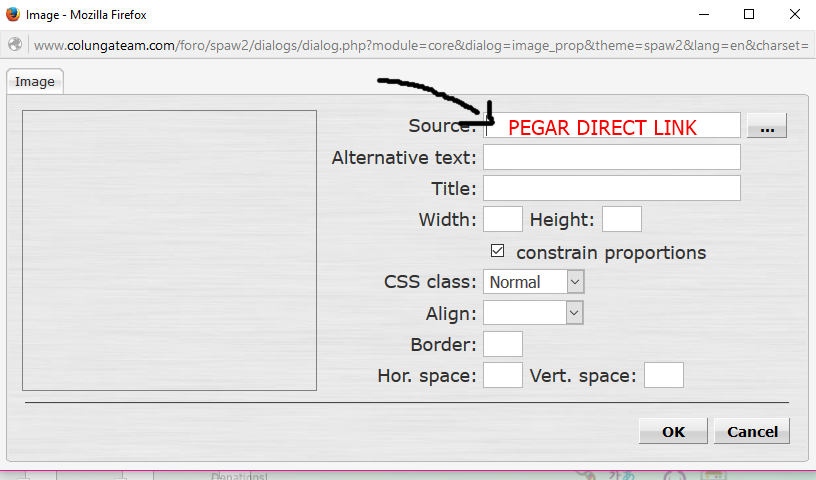Image resolution: width=816 pixels, height=480 pixels.
Task: Click the empty image preview area
Action: click(169, 250)
